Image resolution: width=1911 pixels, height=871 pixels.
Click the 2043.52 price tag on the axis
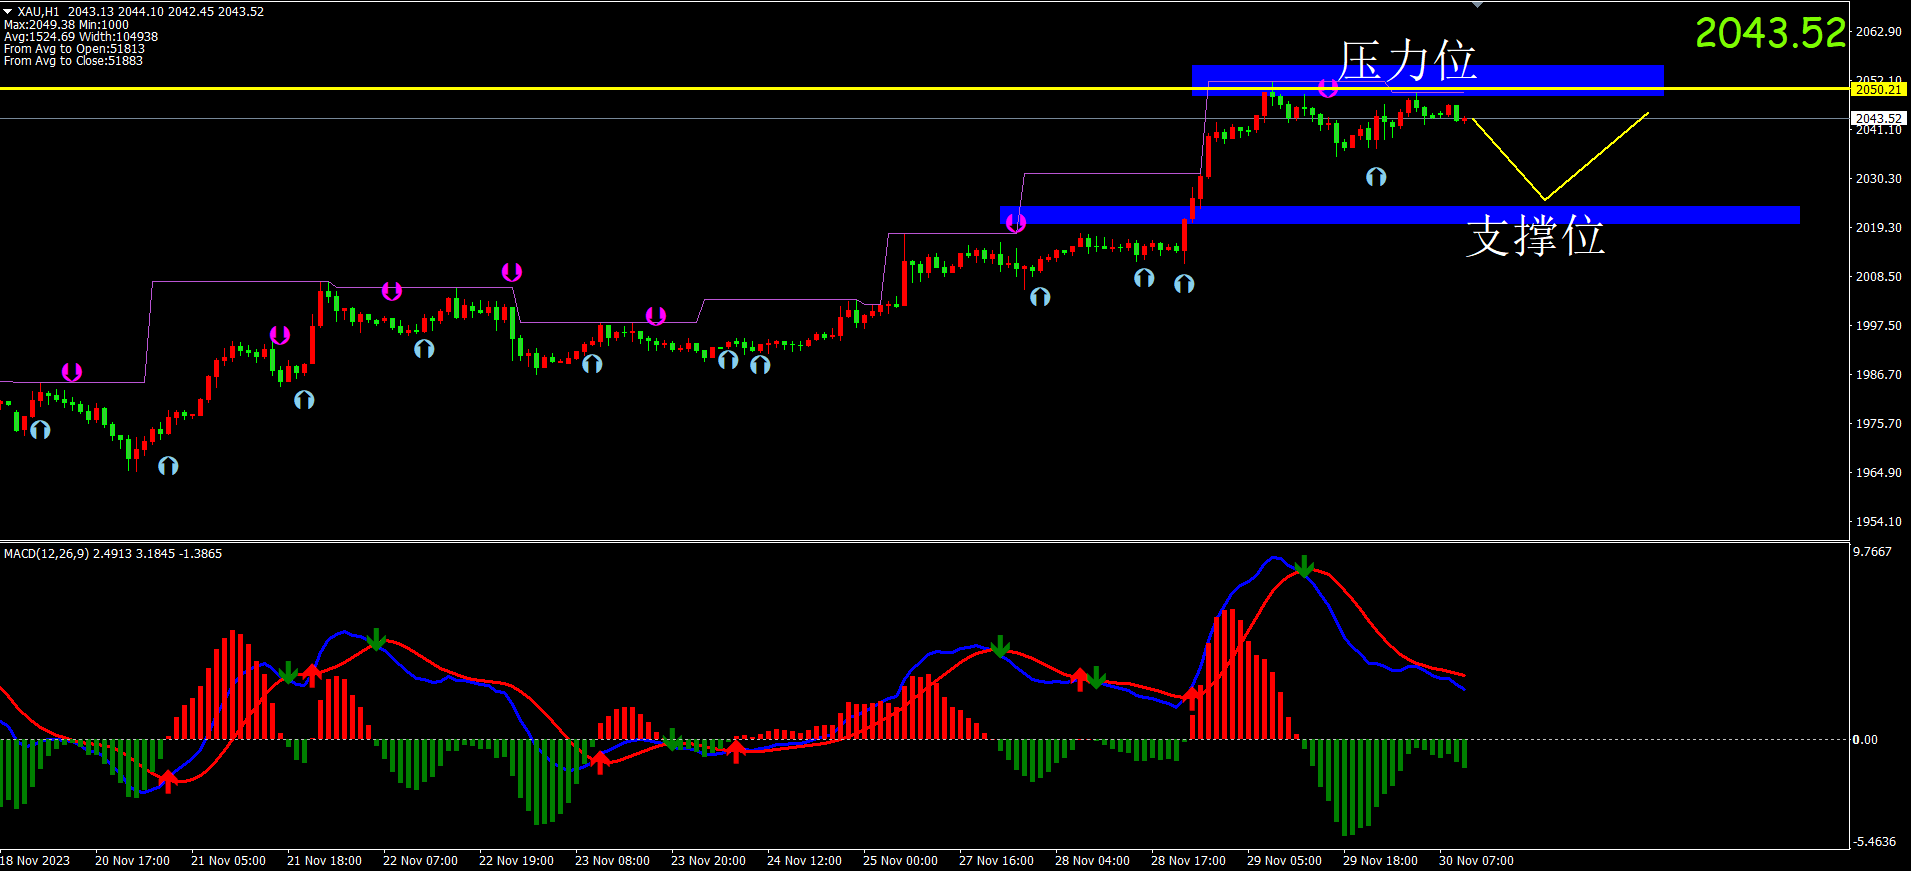tap(1877, 118)
